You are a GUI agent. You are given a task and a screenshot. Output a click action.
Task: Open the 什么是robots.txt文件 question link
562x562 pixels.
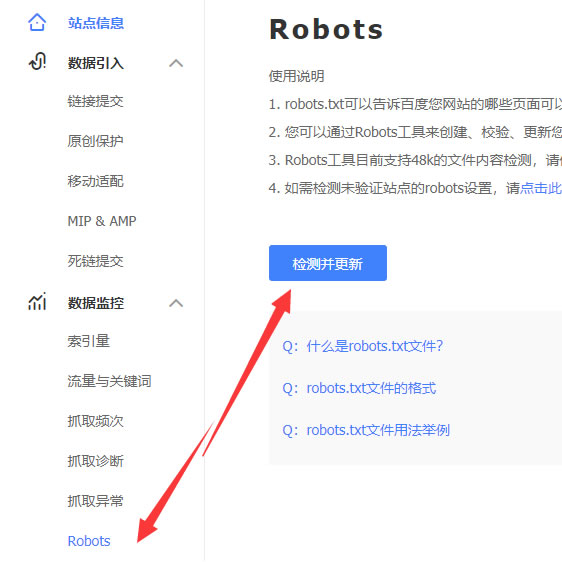point(363,346)
